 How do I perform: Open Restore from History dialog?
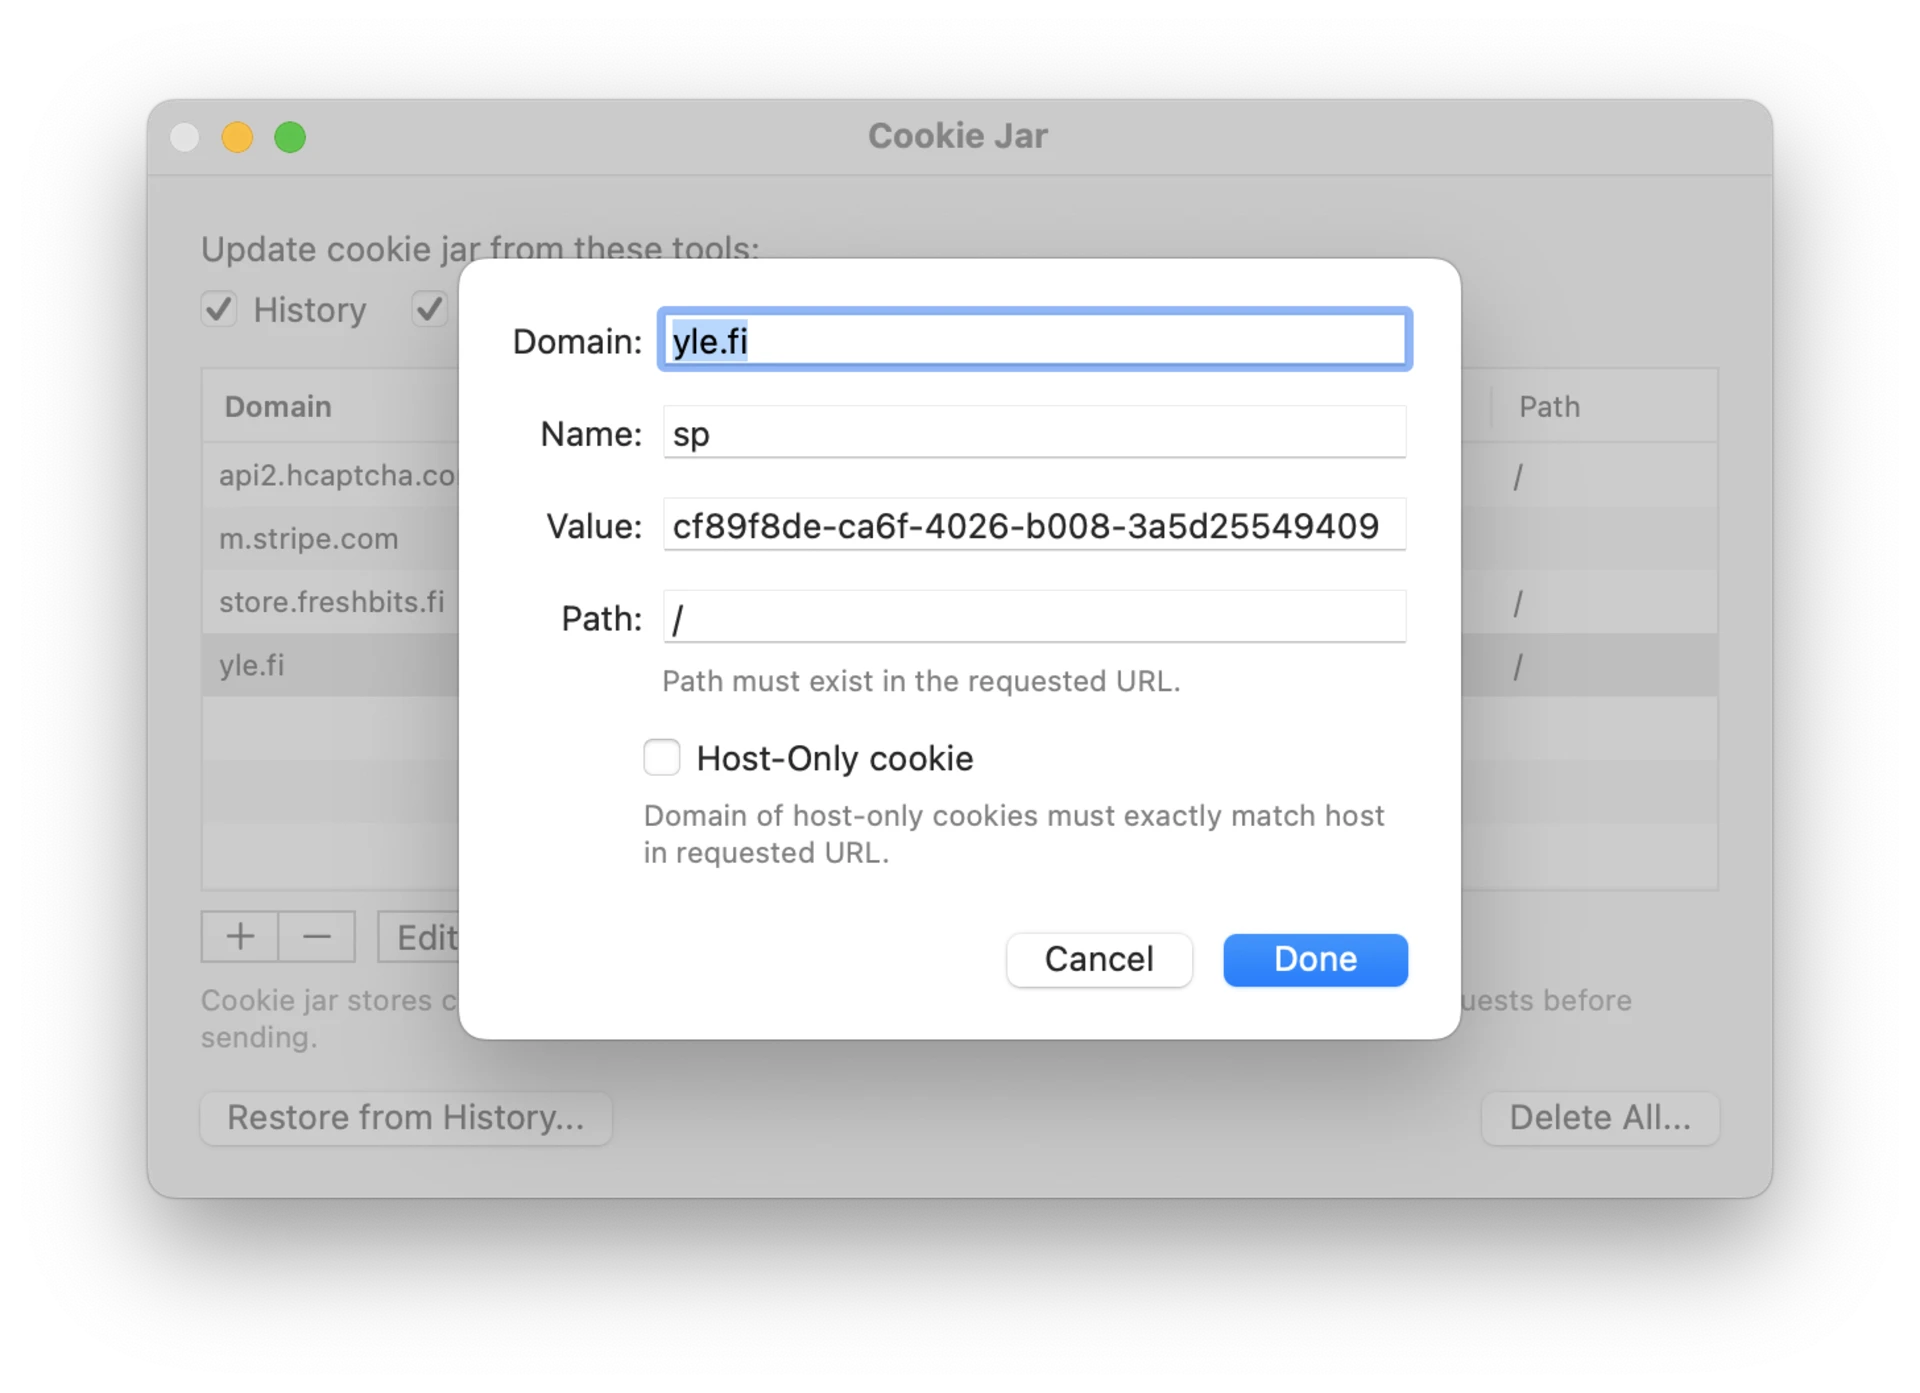click(x=405, y=1117)
